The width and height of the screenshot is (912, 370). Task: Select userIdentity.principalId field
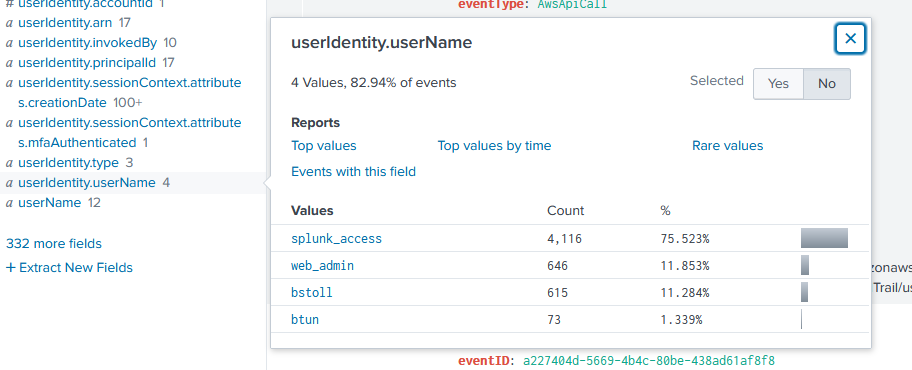88,62
